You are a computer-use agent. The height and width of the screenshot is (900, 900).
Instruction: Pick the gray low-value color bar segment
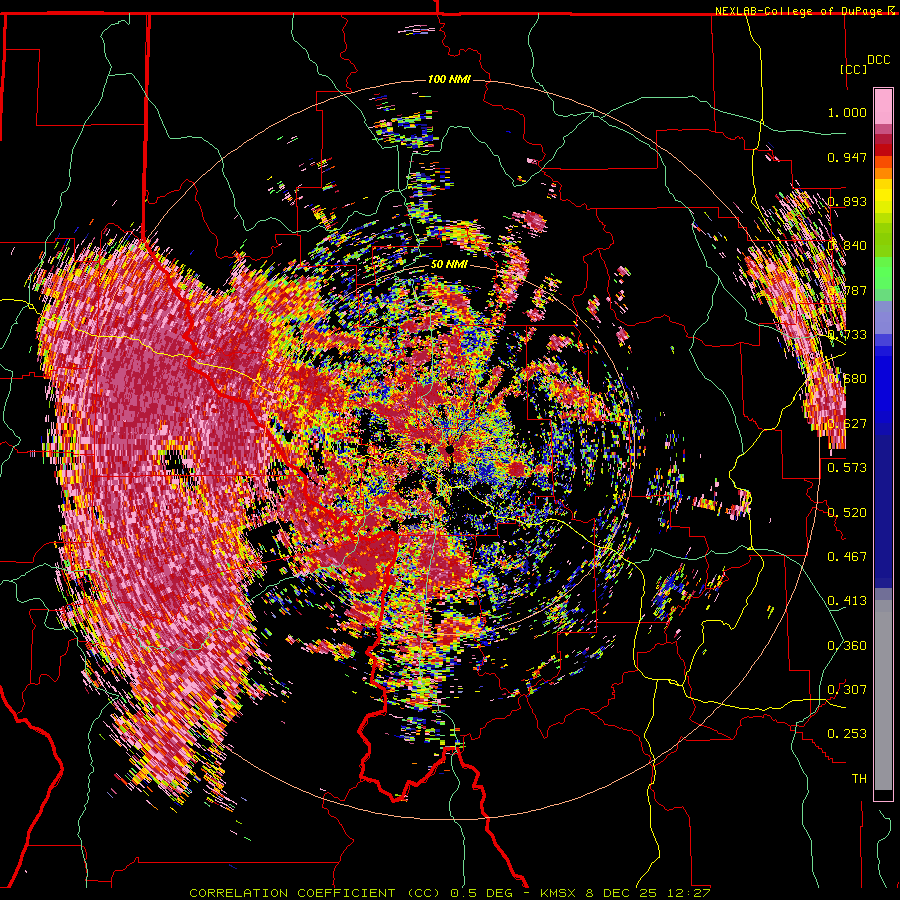[883, 695]
